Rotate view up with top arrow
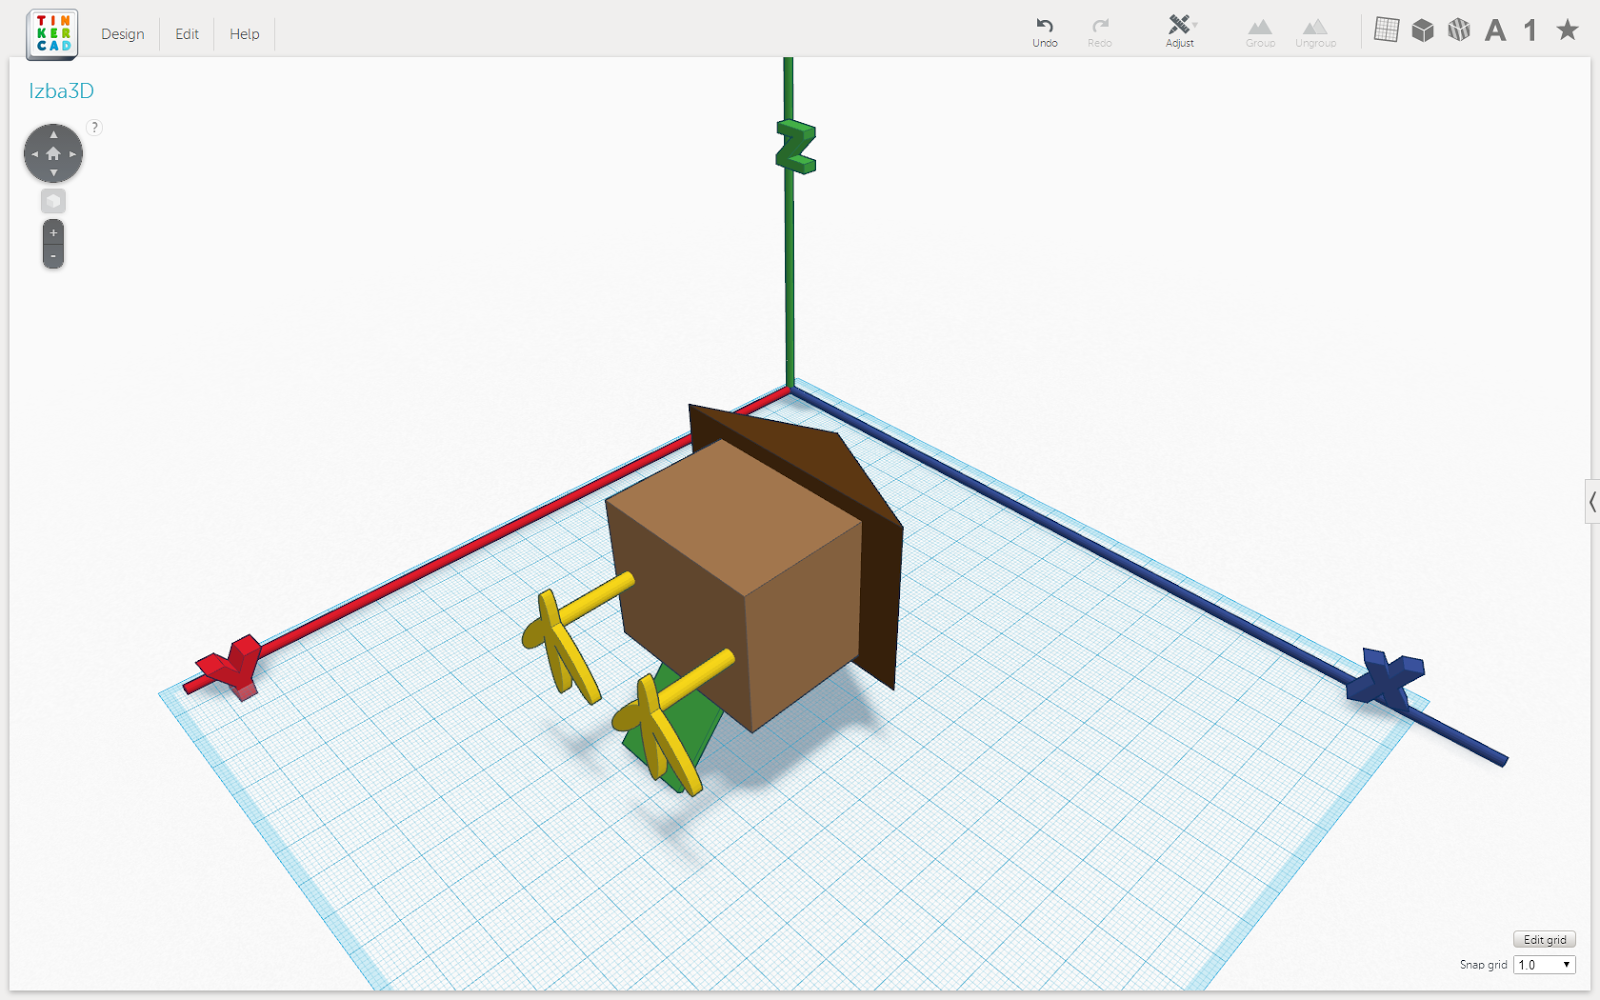Image resolution: width=1600 pixels, height=1000 pixels. 53,134
